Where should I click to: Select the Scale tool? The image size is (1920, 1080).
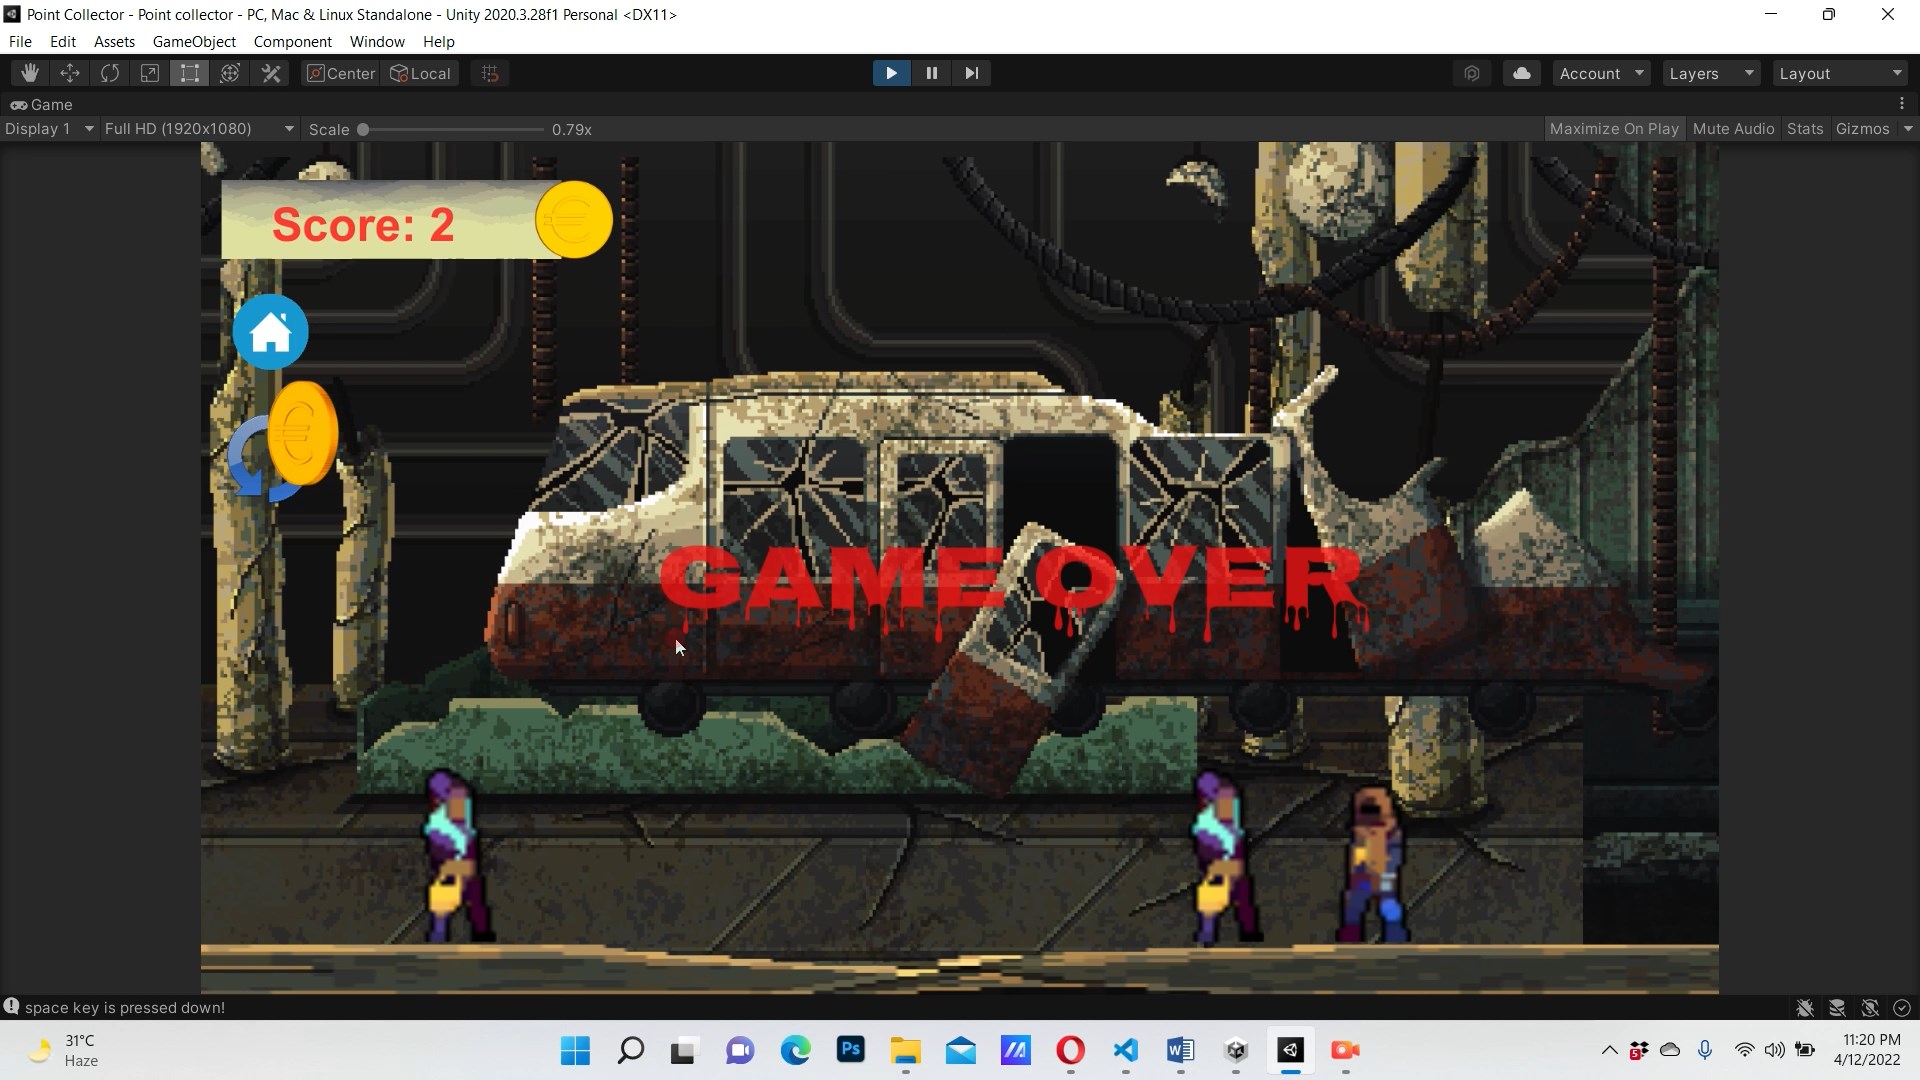[150, 73]
